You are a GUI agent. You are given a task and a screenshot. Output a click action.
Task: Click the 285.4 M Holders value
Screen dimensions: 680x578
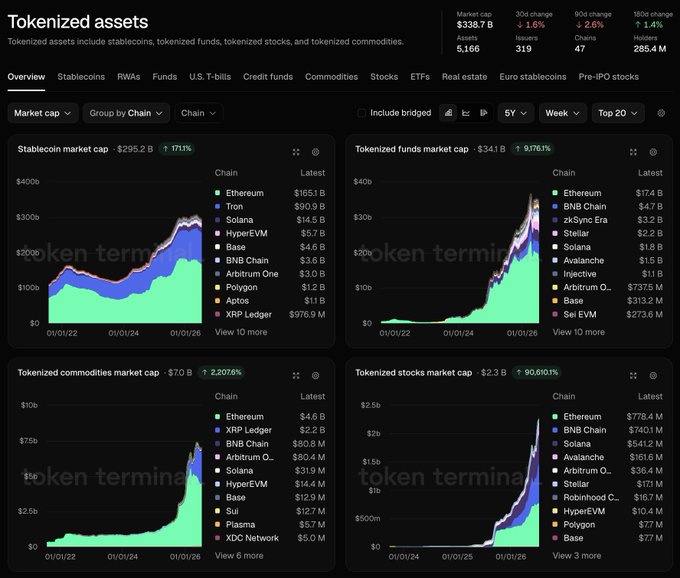pyautogui.click(x=649, y=49)
